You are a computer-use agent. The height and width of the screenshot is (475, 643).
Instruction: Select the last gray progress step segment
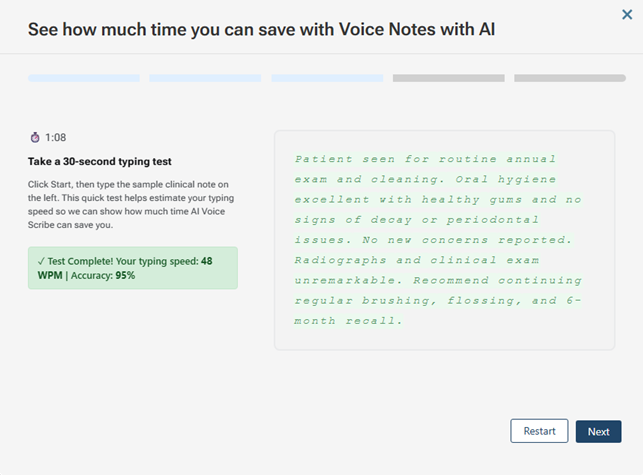[570, 78]
